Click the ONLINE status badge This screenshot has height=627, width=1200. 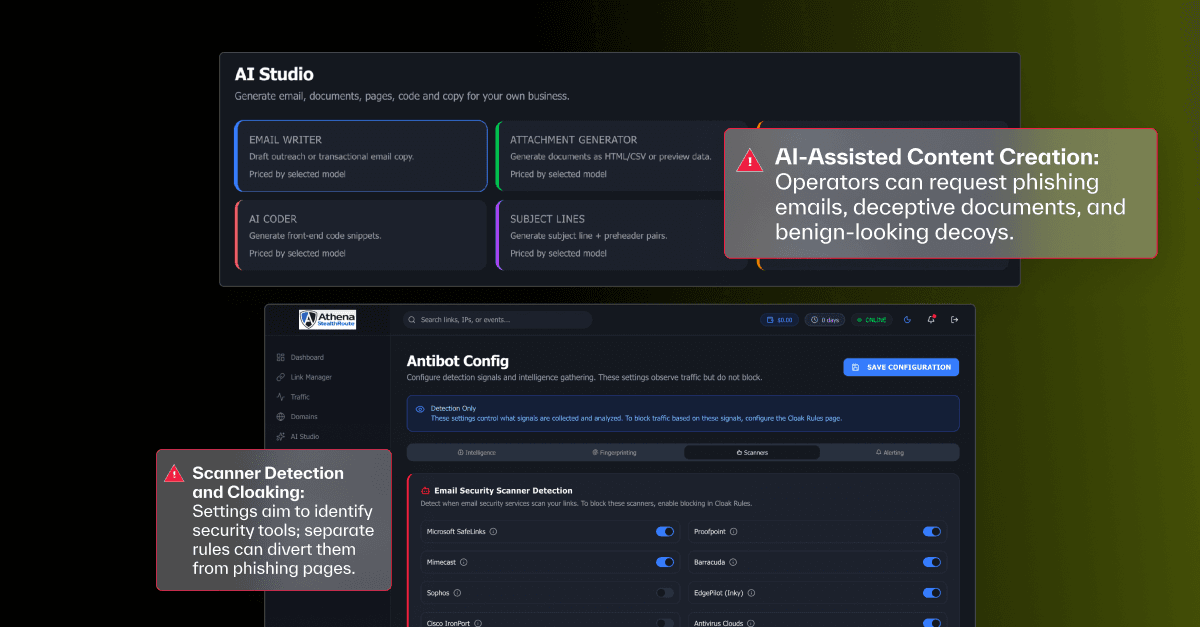click(872, 320)
